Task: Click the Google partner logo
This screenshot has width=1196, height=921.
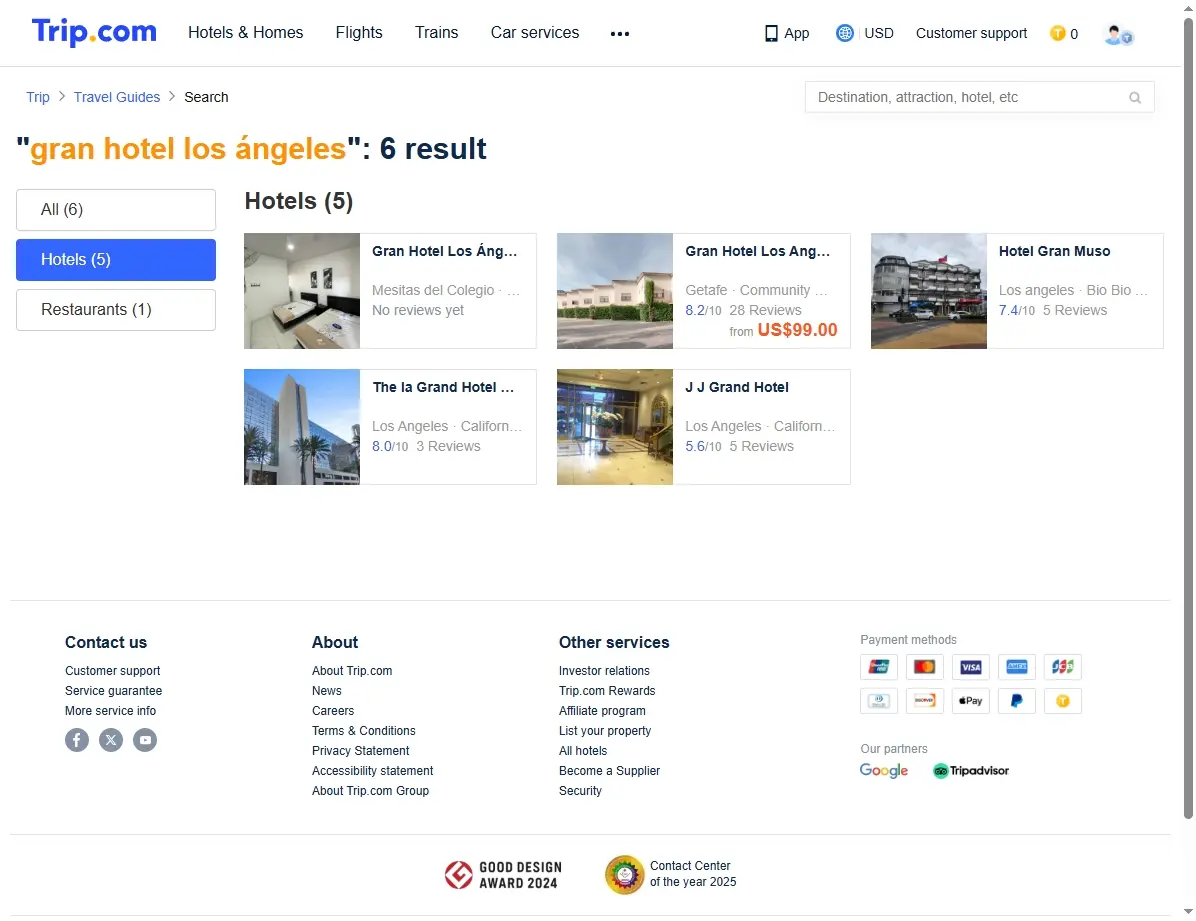Action: tap(883, 771)
